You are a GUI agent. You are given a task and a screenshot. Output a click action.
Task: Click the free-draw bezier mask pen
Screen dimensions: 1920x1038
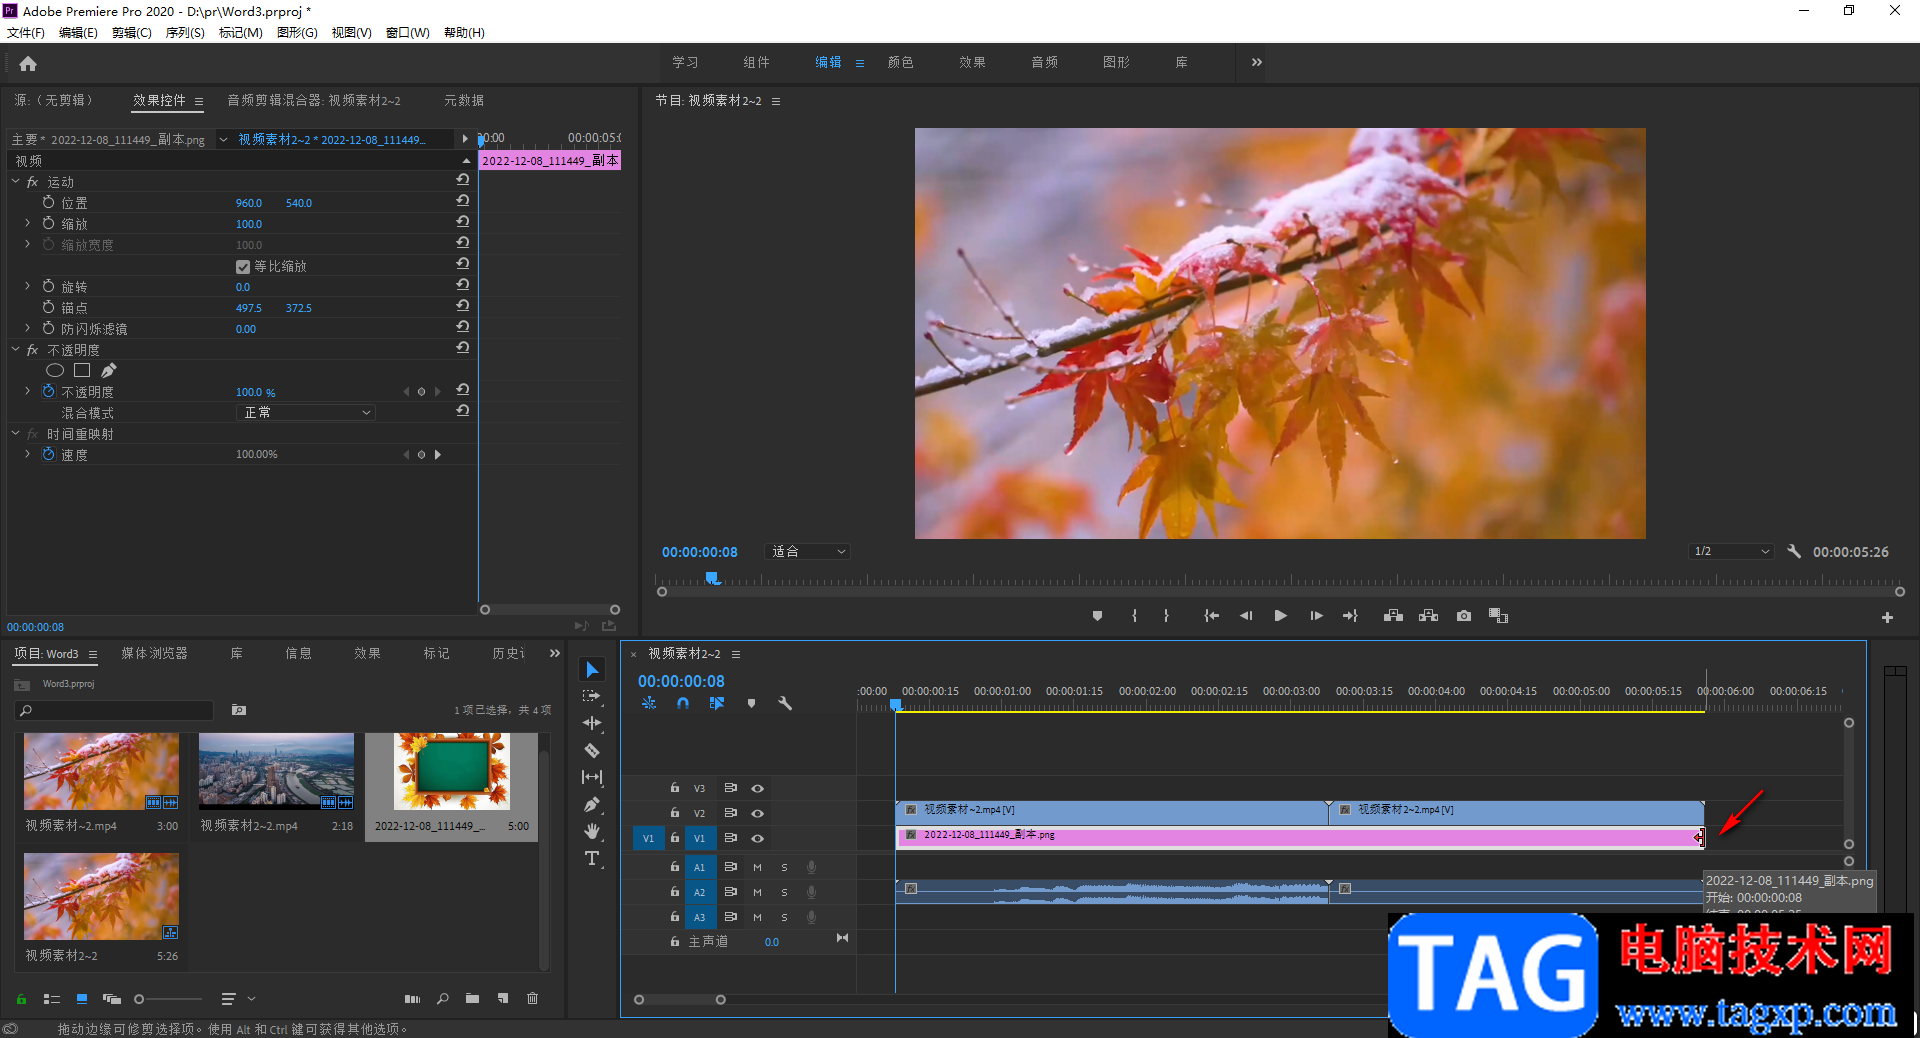pyautogui.click(x=108, y=370)
